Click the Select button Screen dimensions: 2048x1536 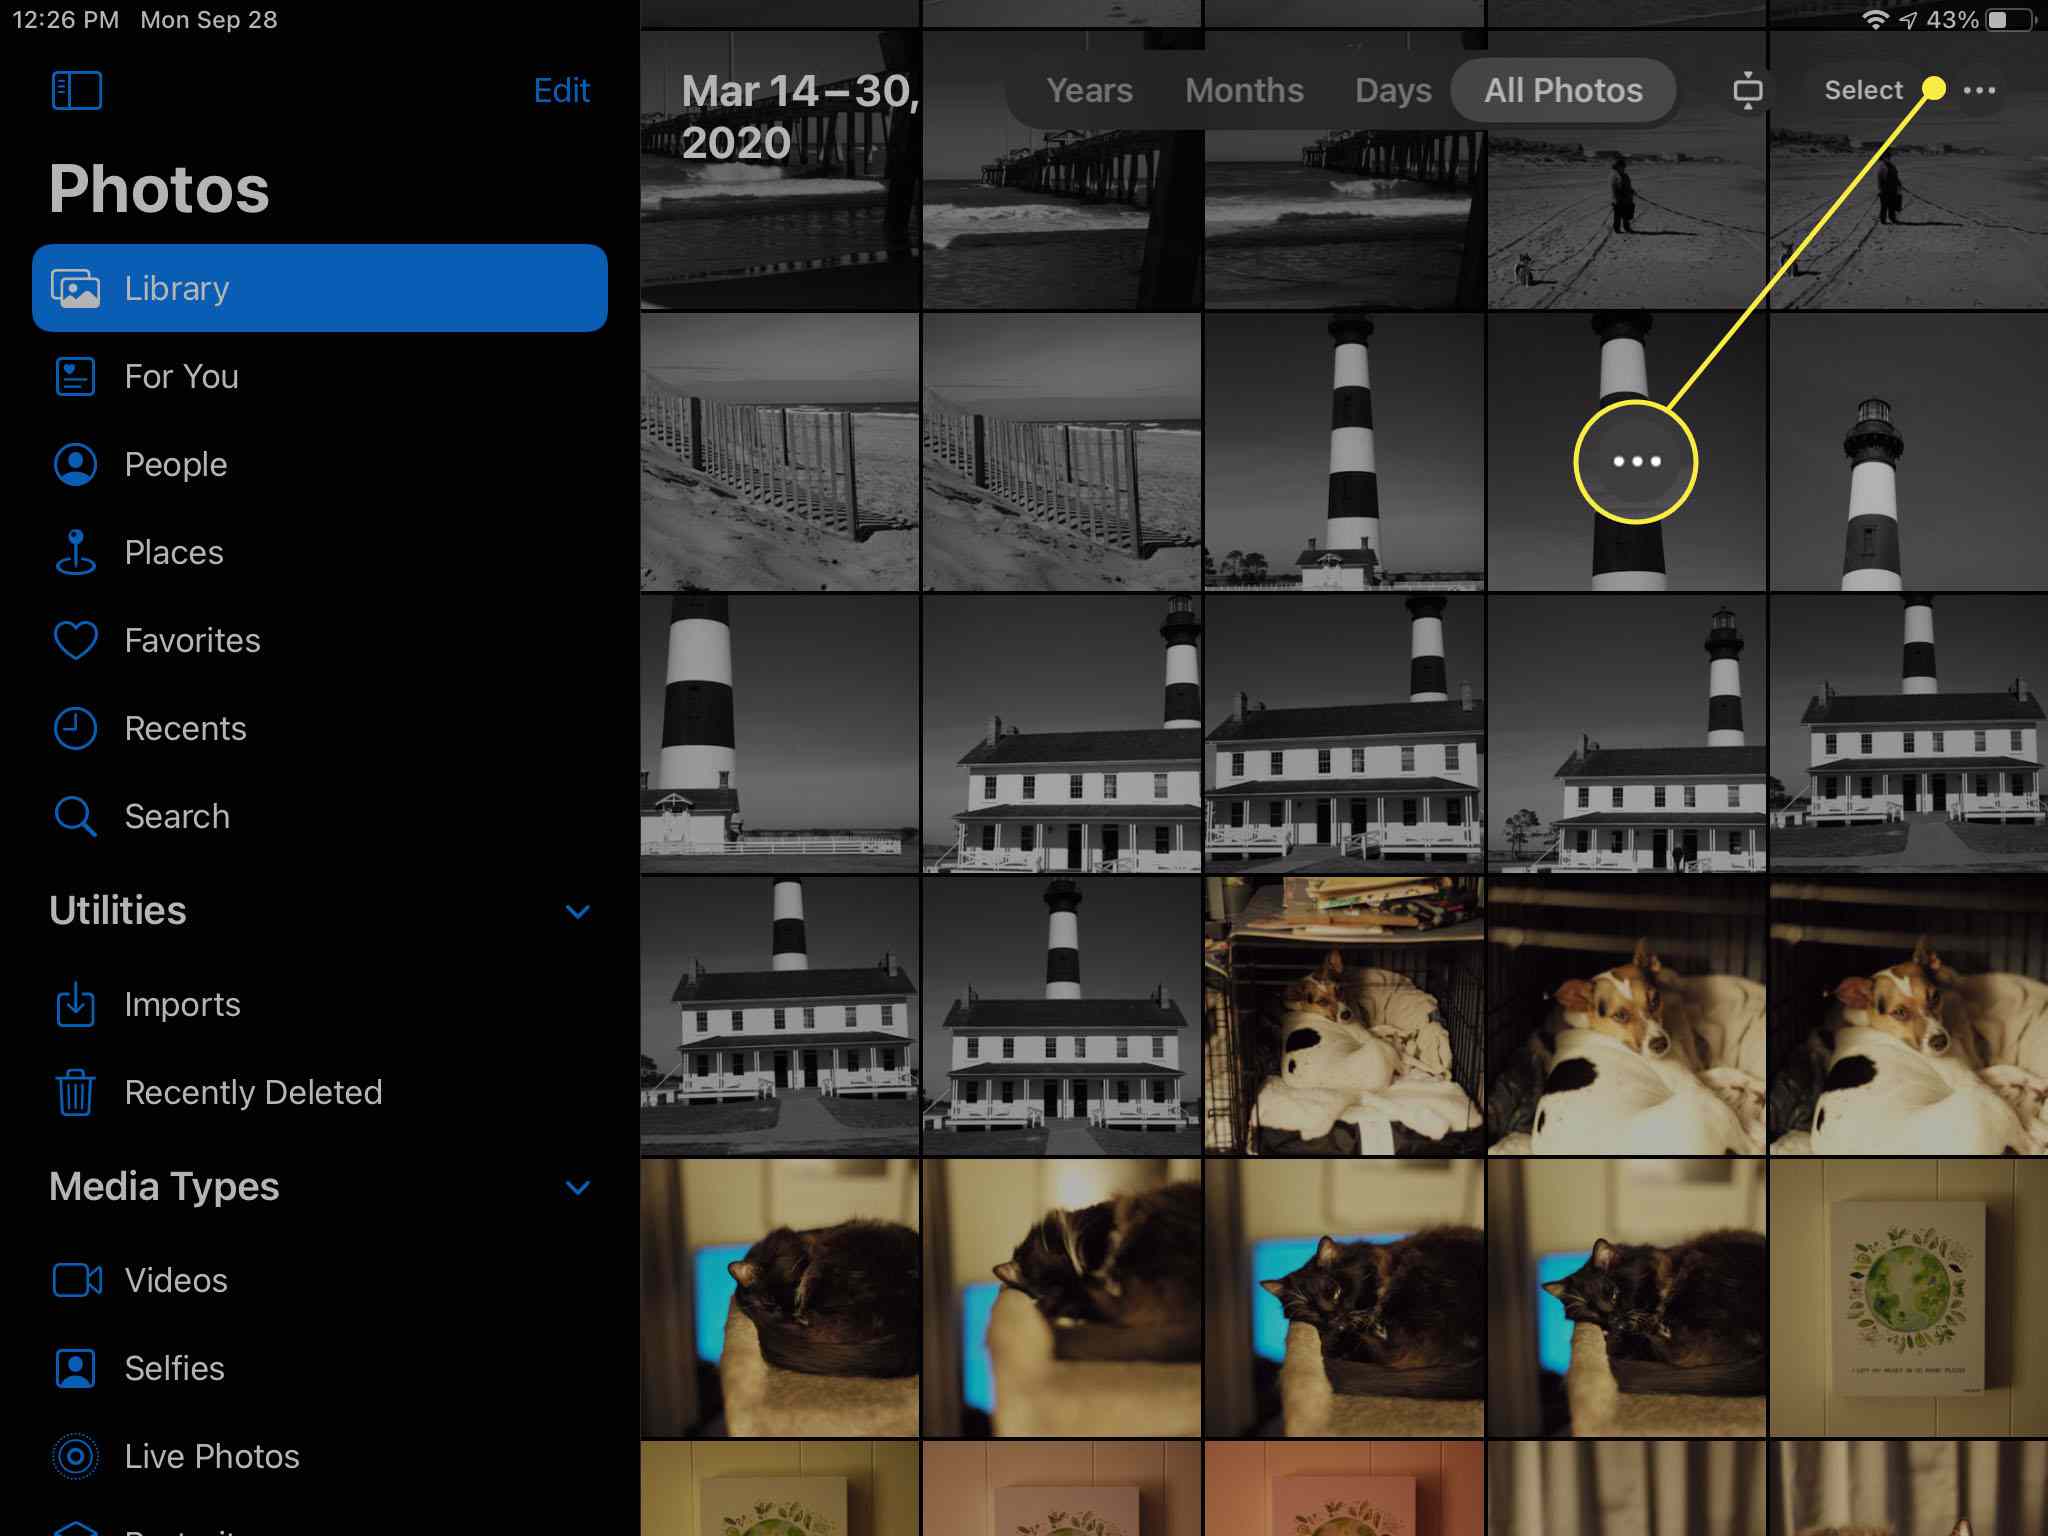pos(1863,90)
